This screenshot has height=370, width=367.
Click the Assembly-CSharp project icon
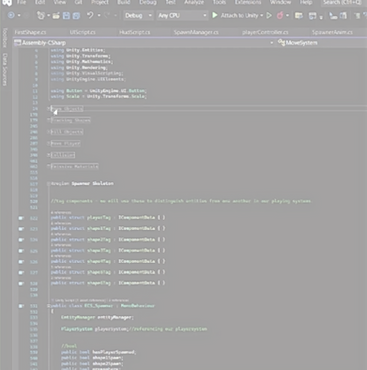click(x=17, y=43)
